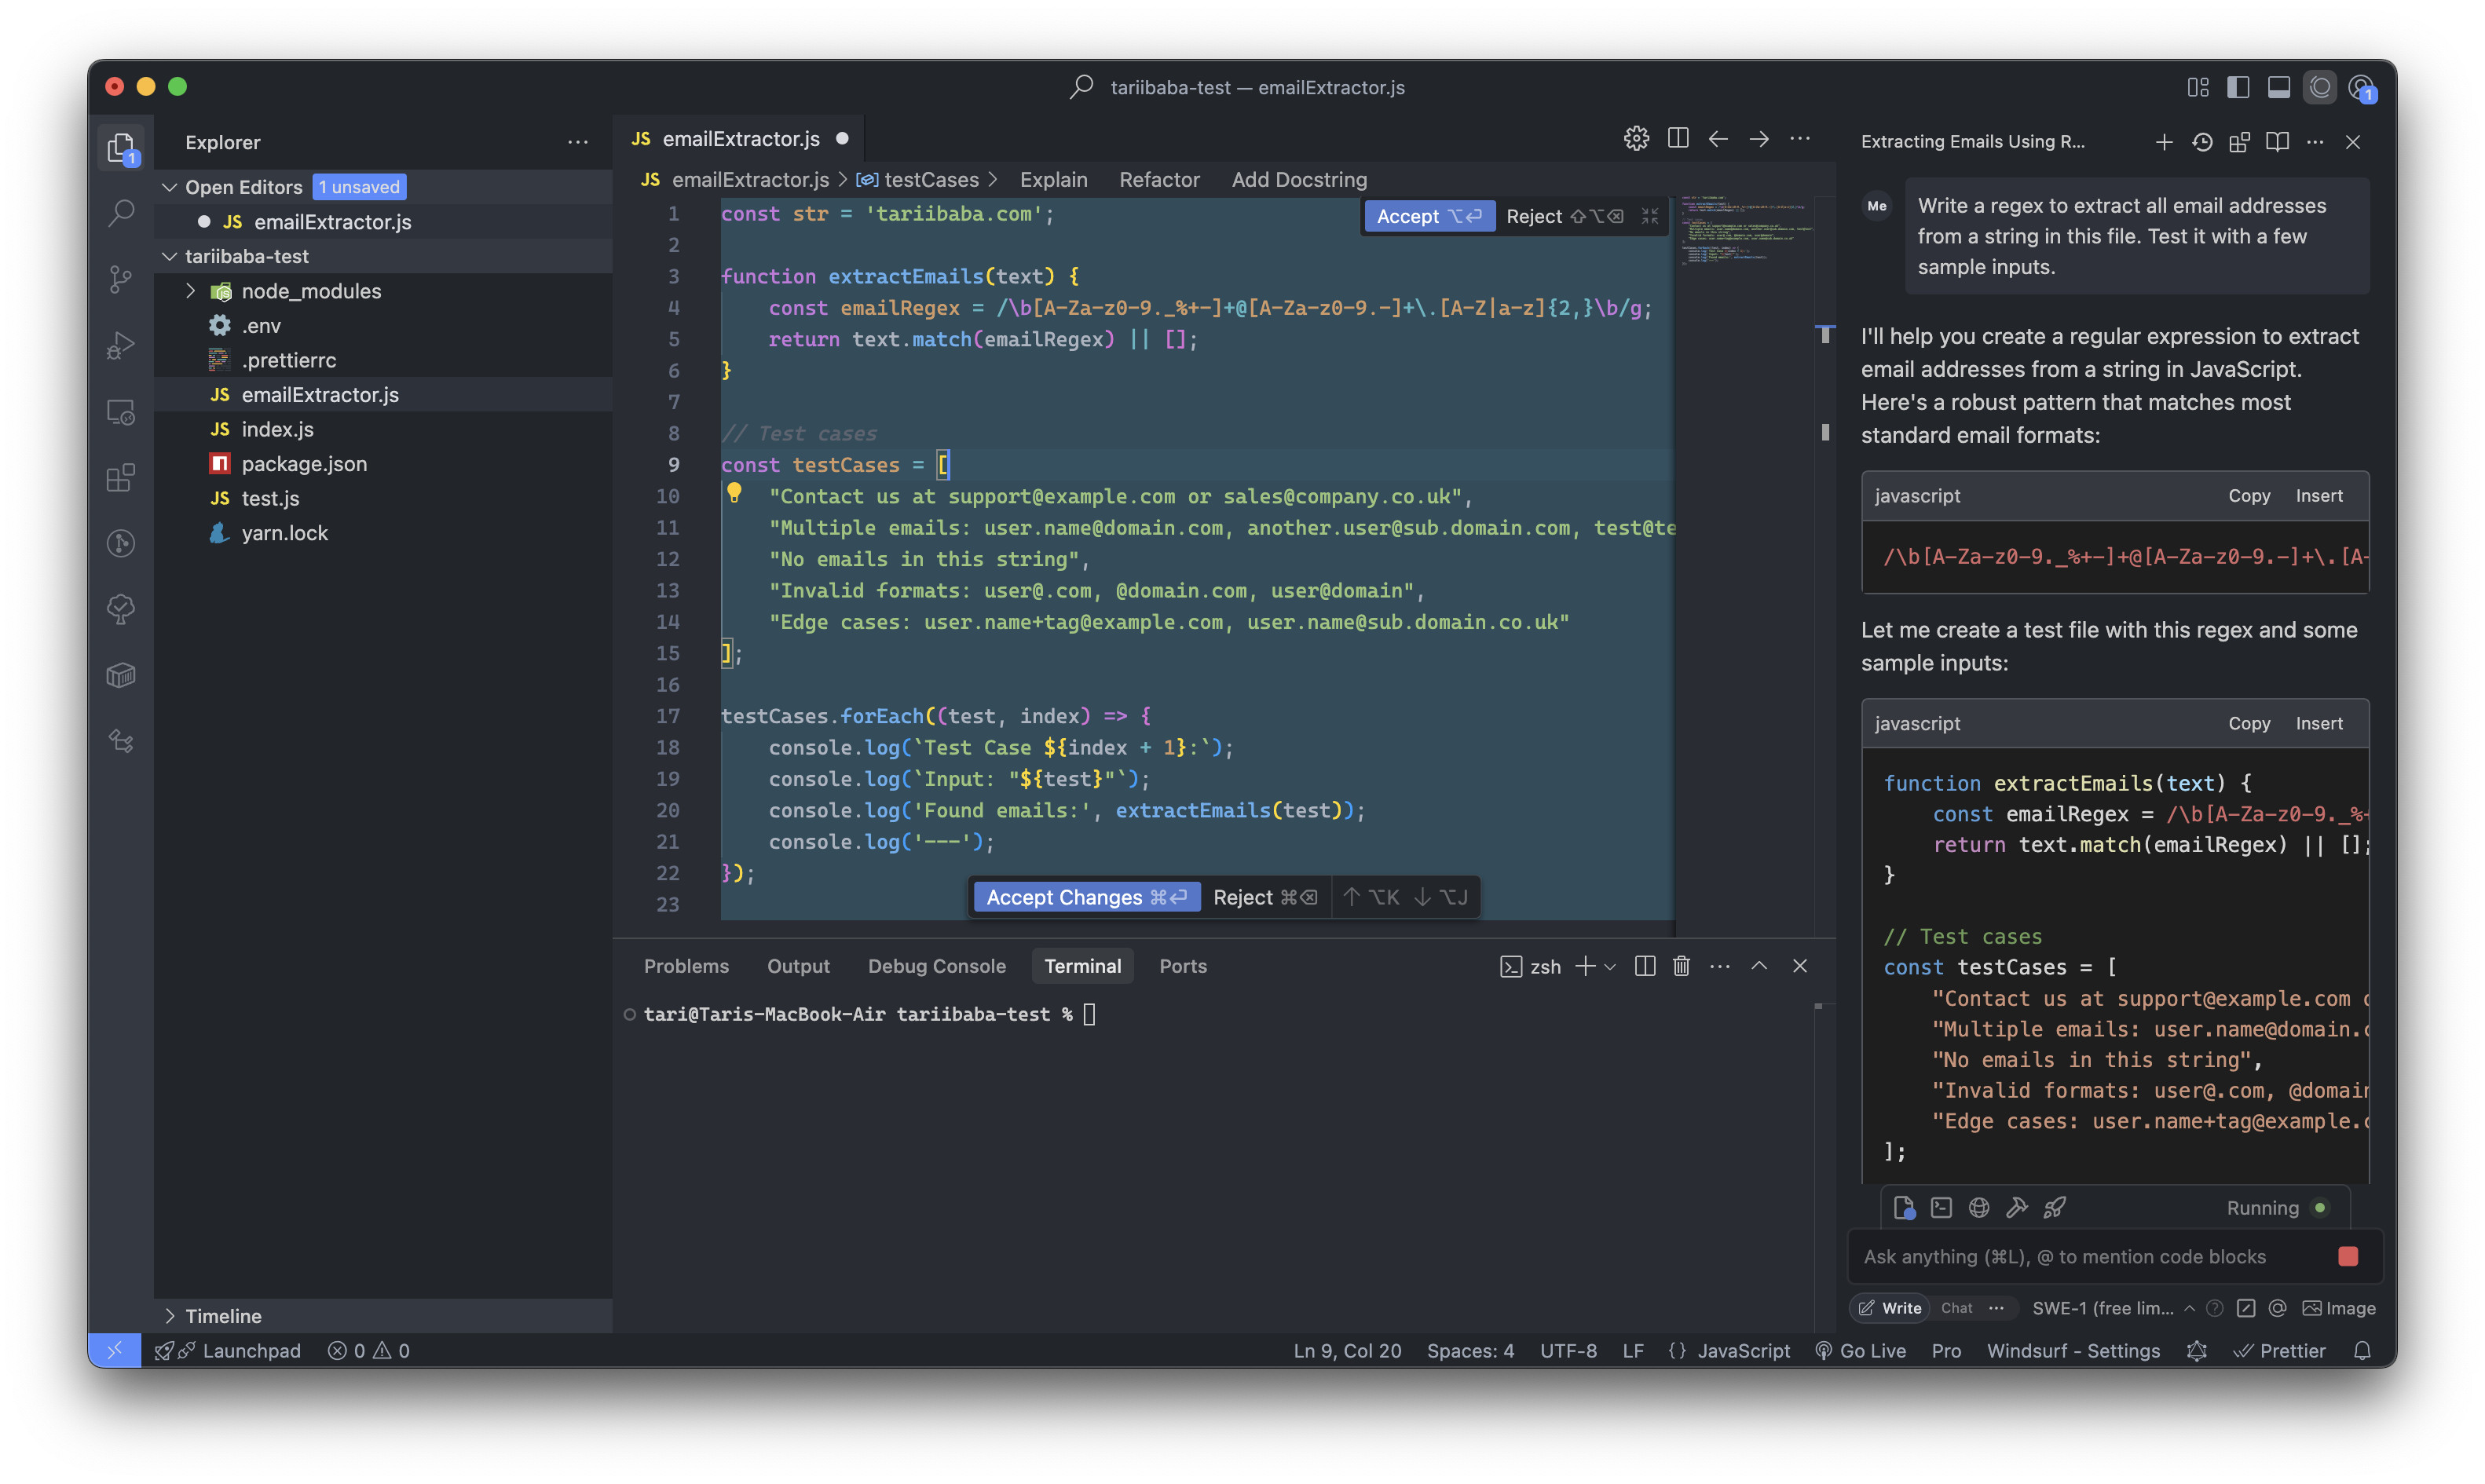Switch Cascade to Chat mode
Image resolution: width=2485 pixels, height=1484 pixels.
tap(1957, 1308)
